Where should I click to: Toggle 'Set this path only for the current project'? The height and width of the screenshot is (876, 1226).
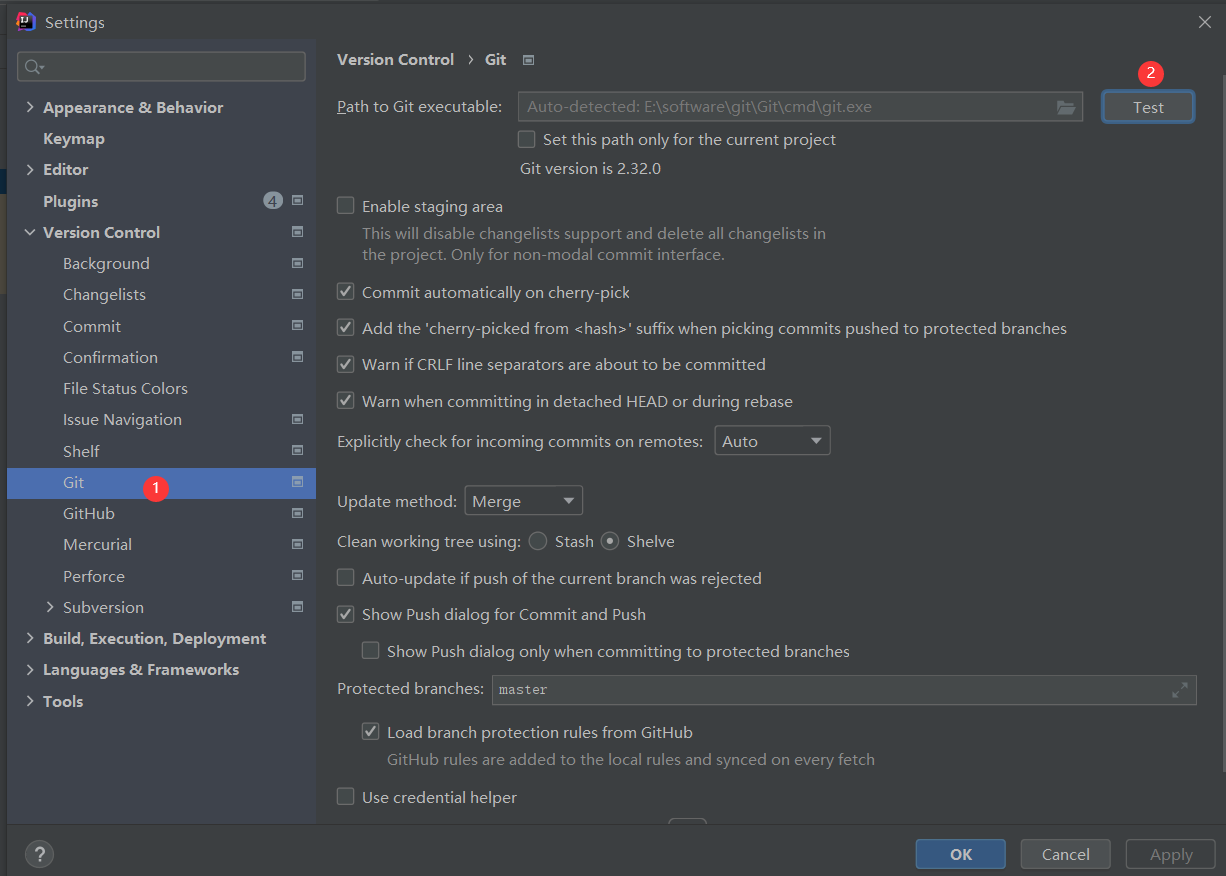point(526,139)
